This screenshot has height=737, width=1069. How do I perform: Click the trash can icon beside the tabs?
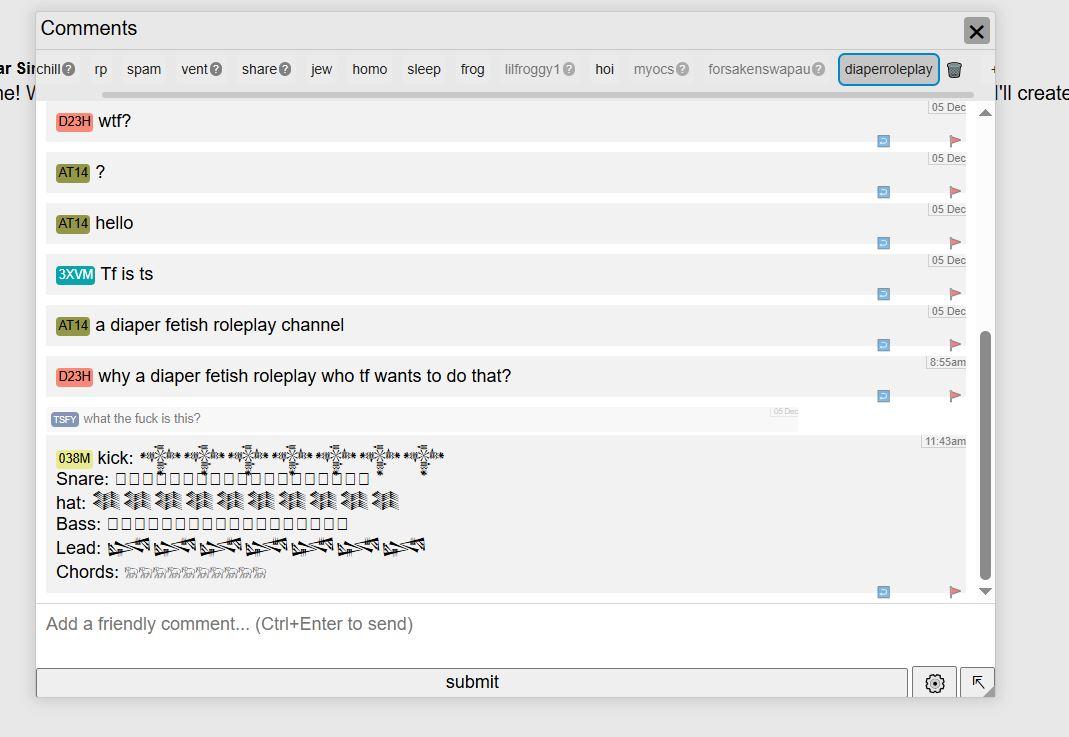pos(954,70)
